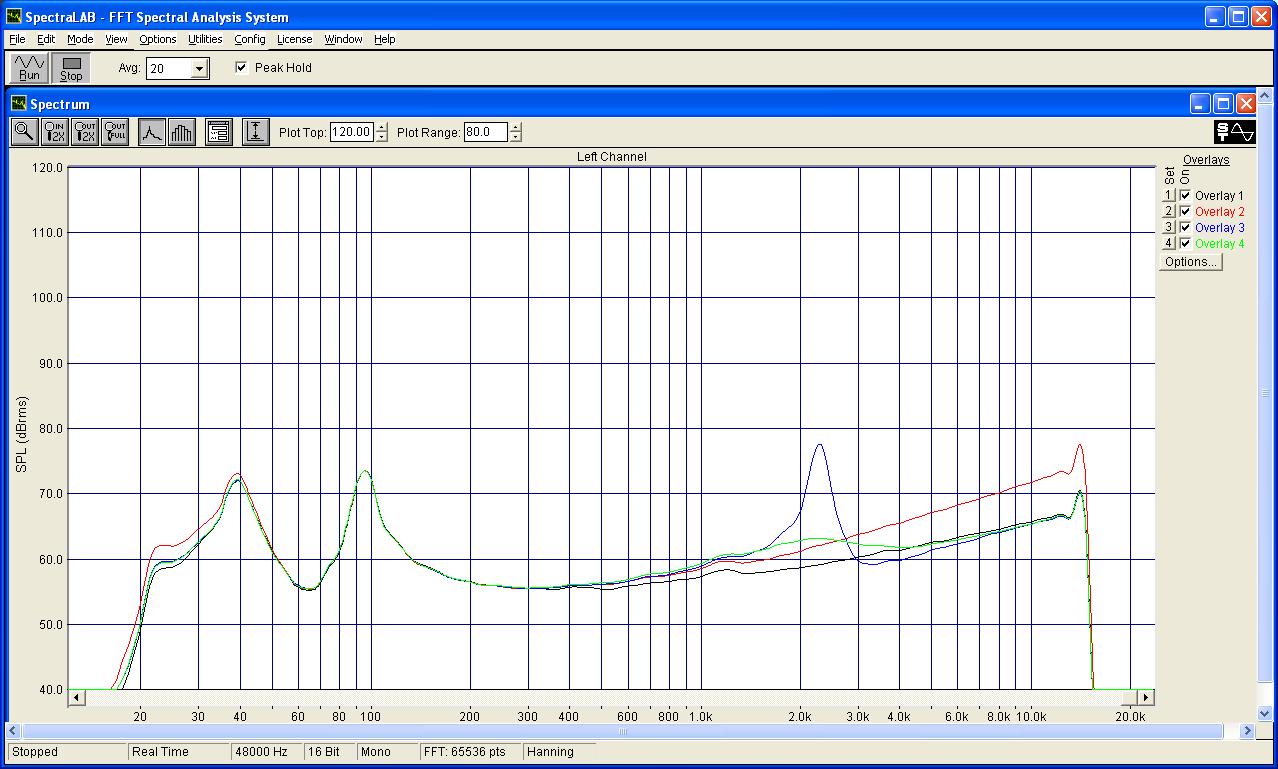This screenshot has height=769, width=1278.
Task: Click the Run acquisition button
Action: (29, 68)
